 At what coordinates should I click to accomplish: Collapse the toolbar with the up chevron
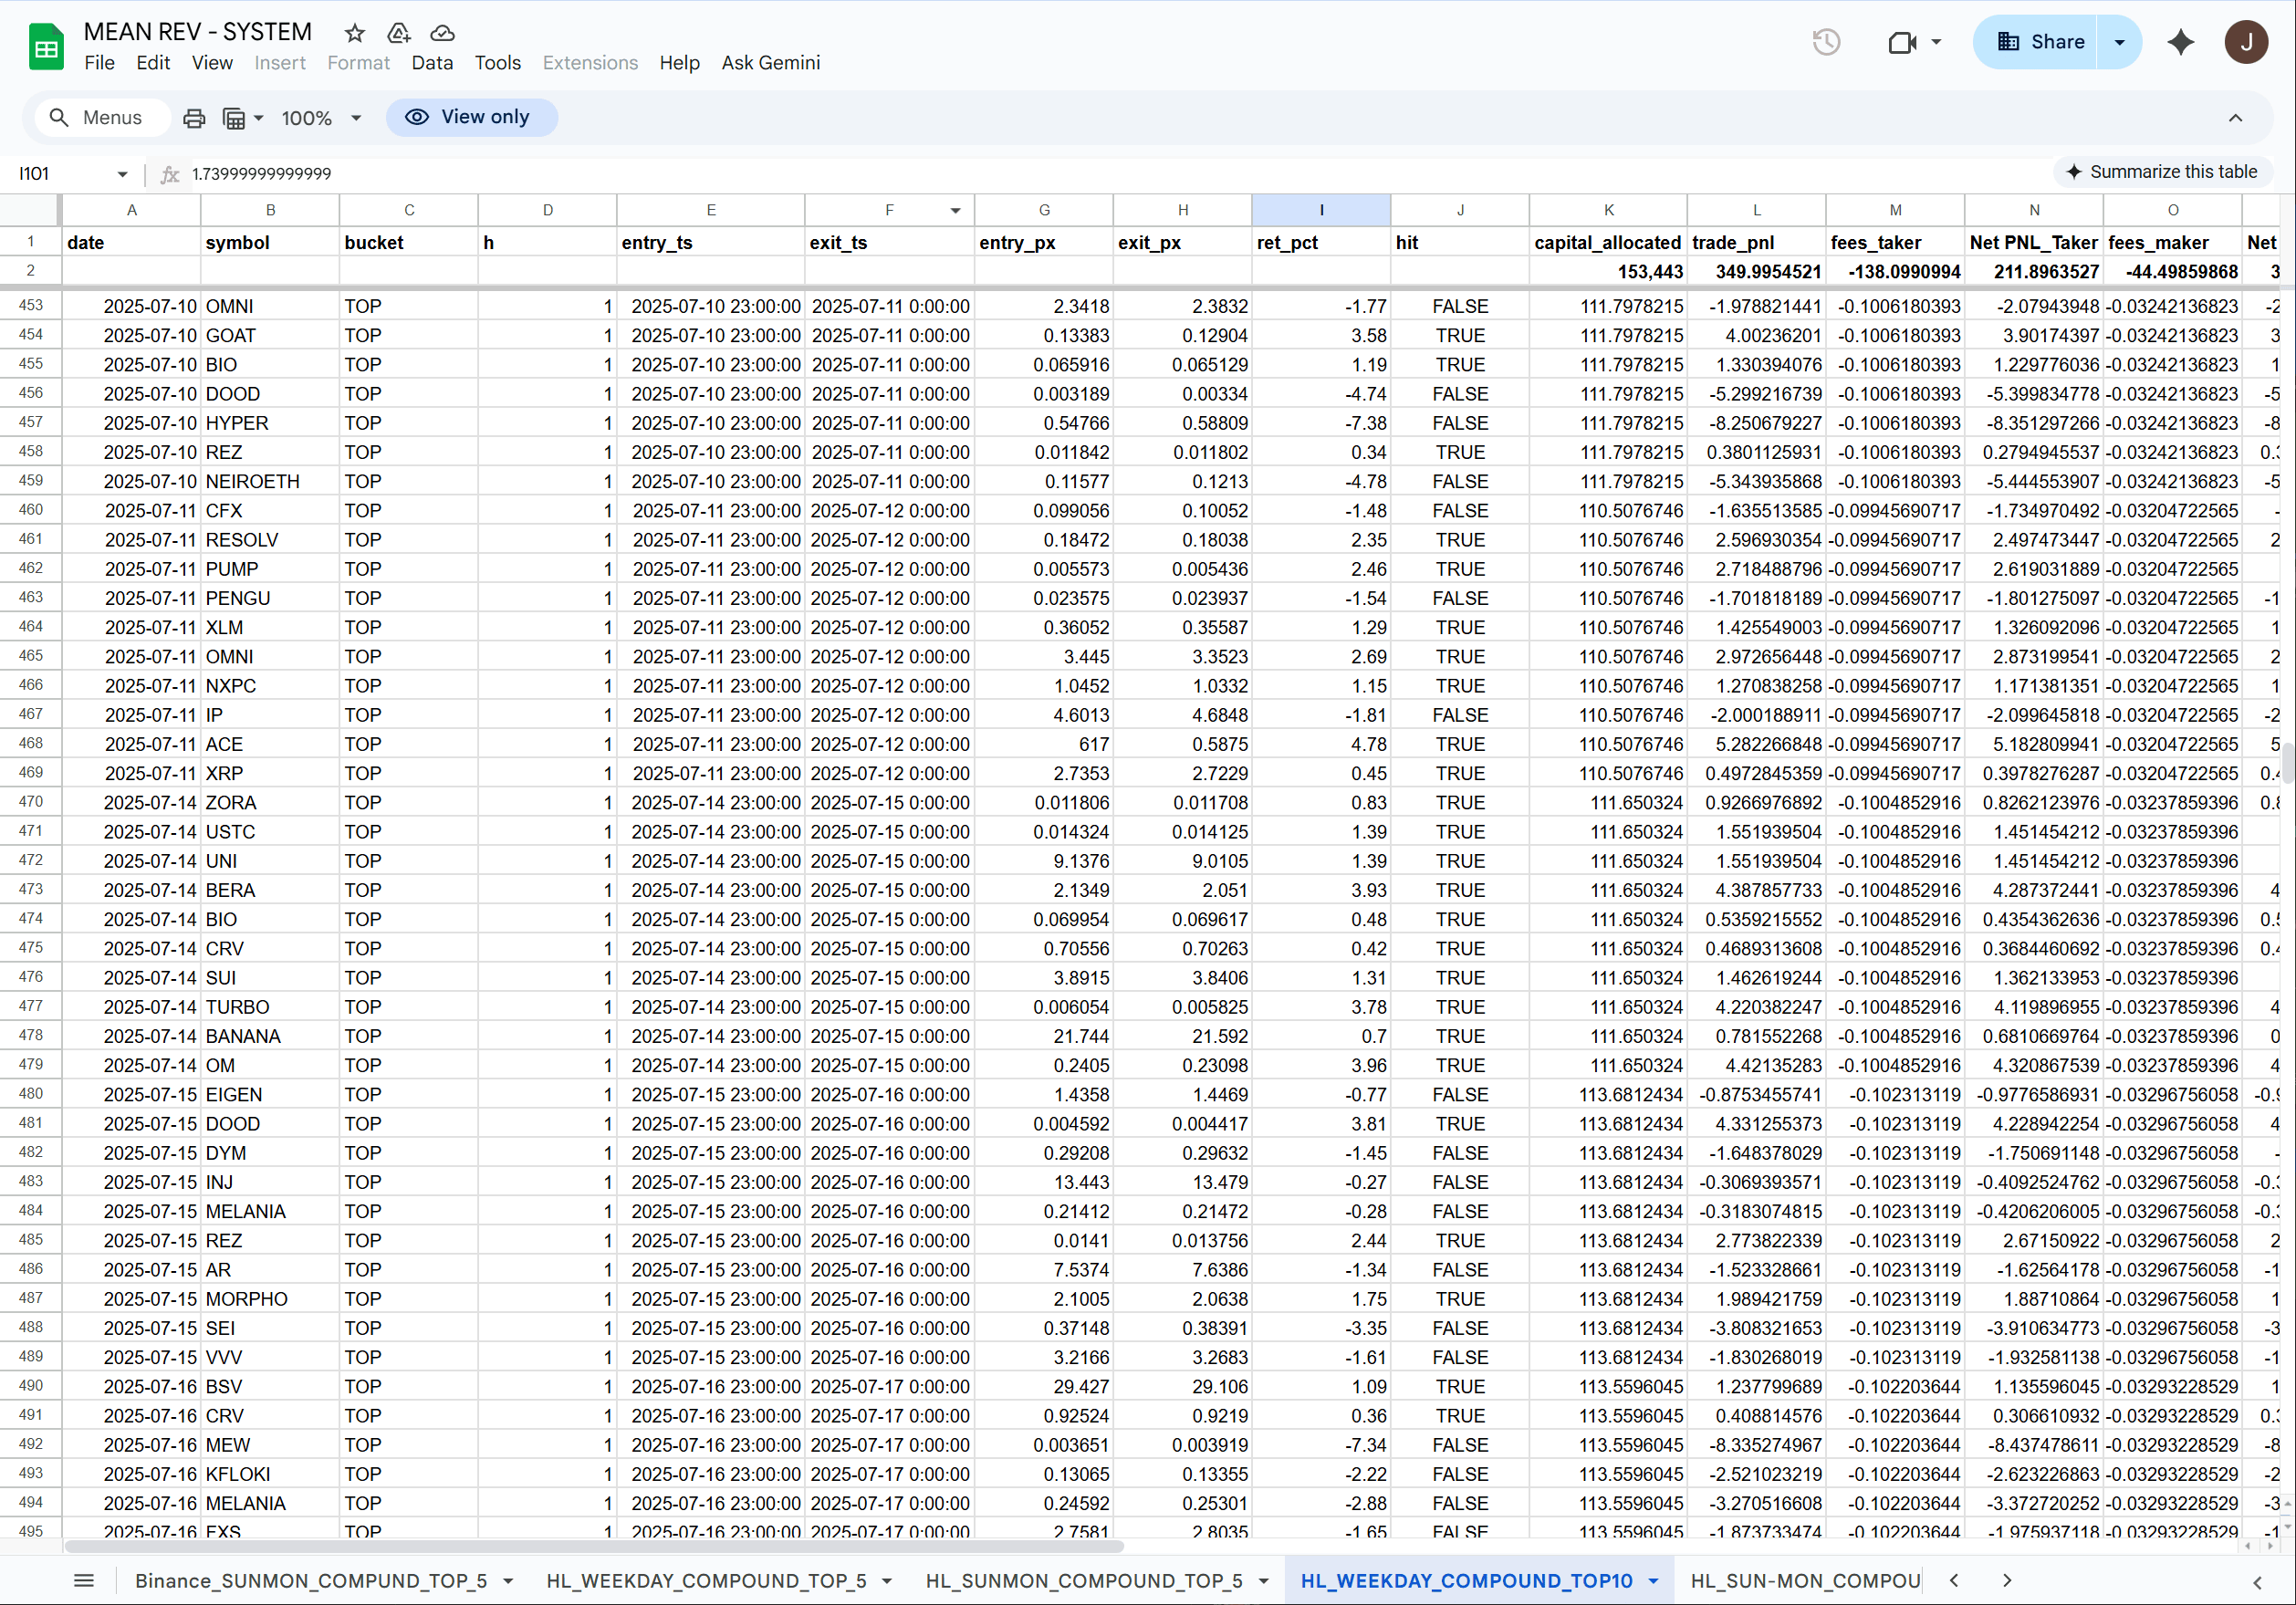tap(2235, 118)
